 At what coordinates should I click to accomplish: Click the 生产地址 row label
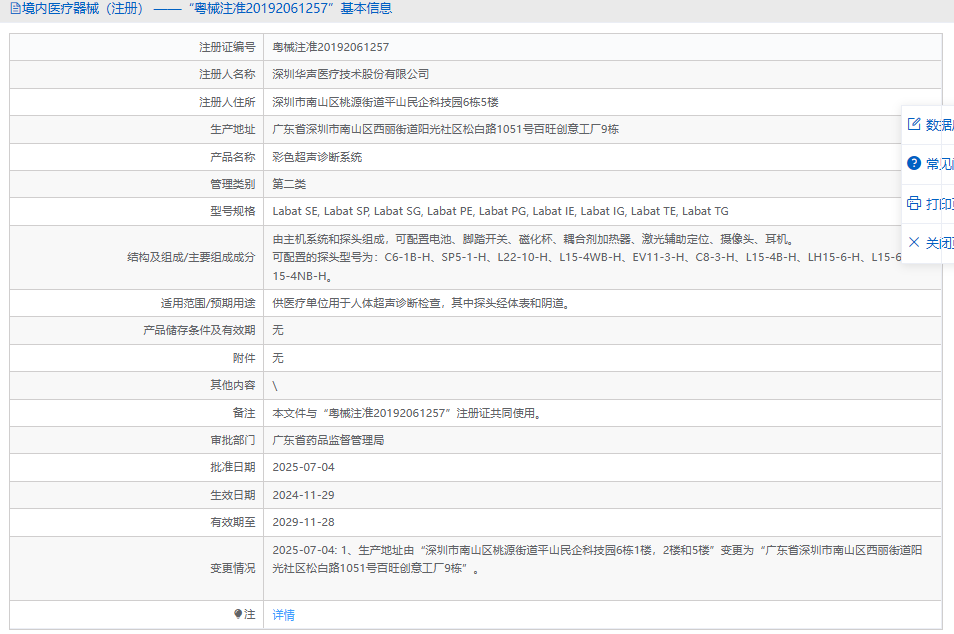point(233,129)
